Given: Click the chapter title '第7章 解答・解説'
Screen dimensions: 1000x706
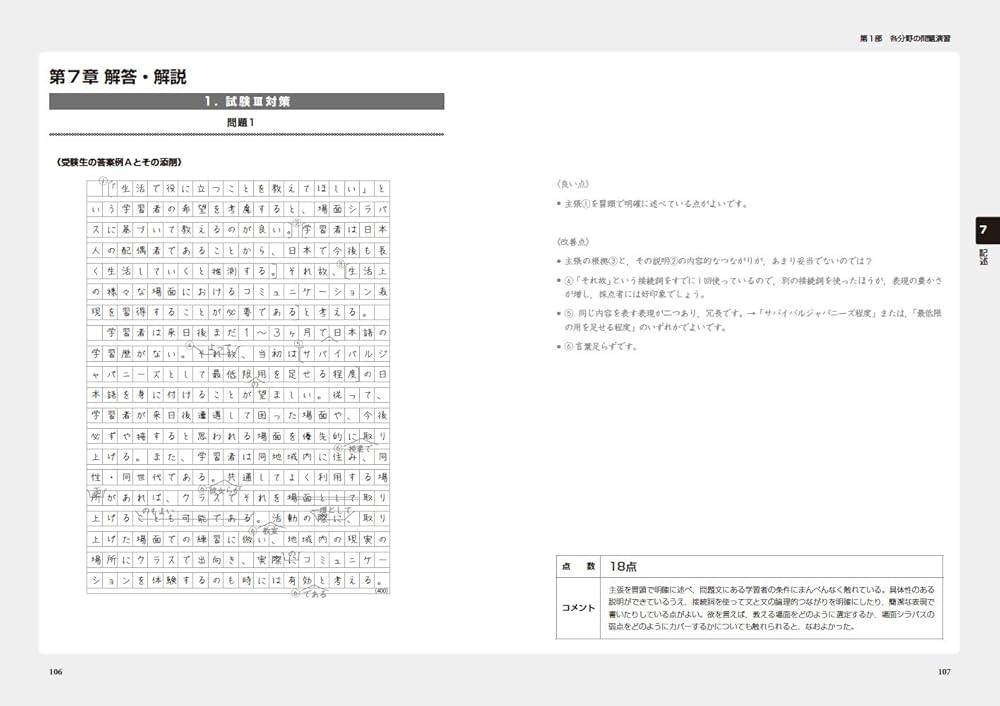Looking at the screenshot, I should pyautogui.click(x=118, y=77).
